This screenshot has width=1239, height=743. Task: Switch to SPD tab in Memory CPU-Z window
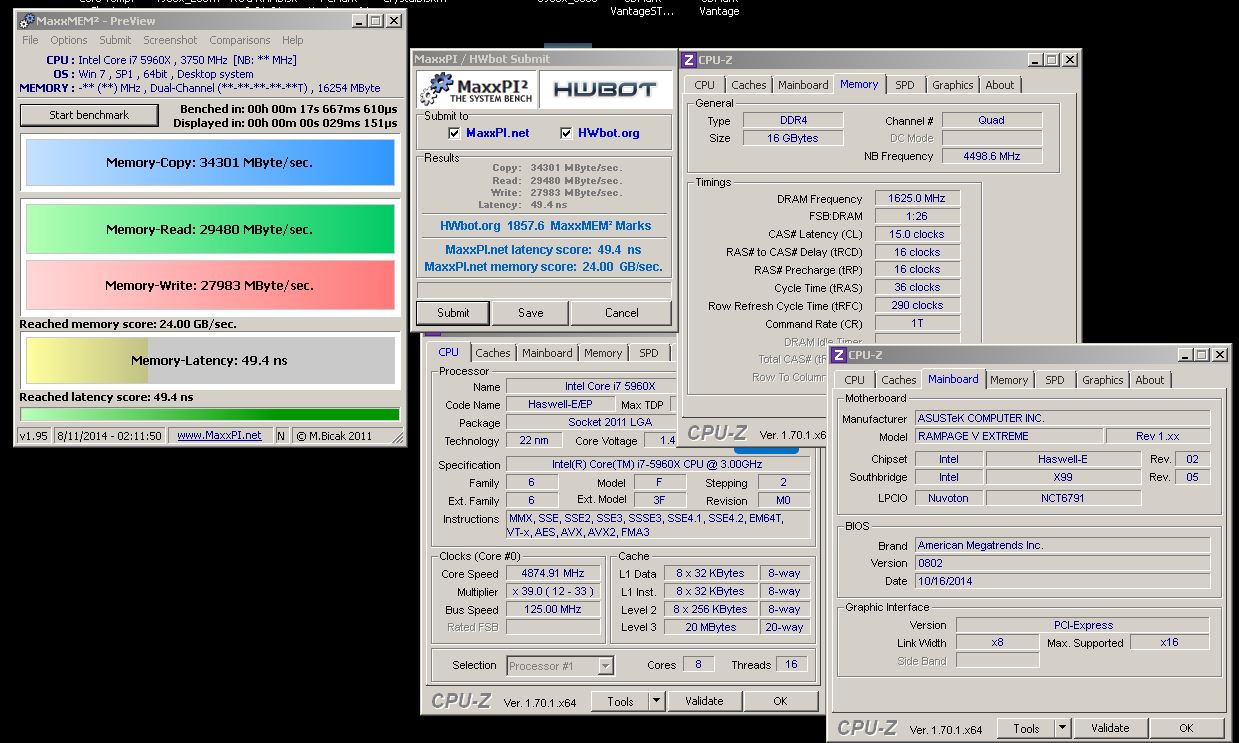[x=905, y=85]
